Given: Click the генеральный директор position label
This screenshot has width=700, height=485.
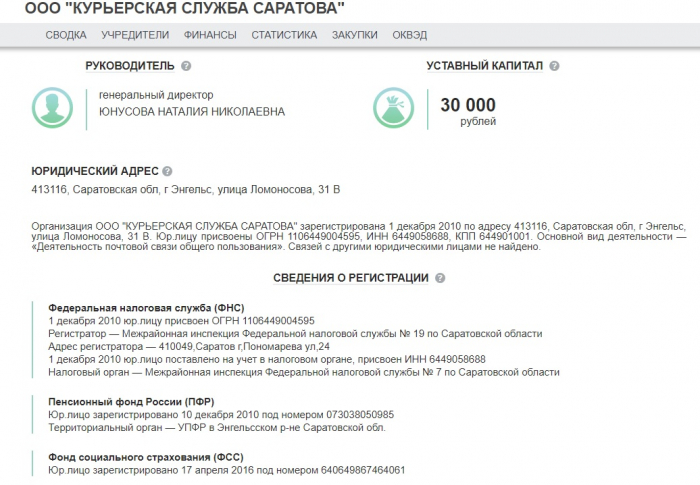Looking at the screenshot, I should point(156,95).
